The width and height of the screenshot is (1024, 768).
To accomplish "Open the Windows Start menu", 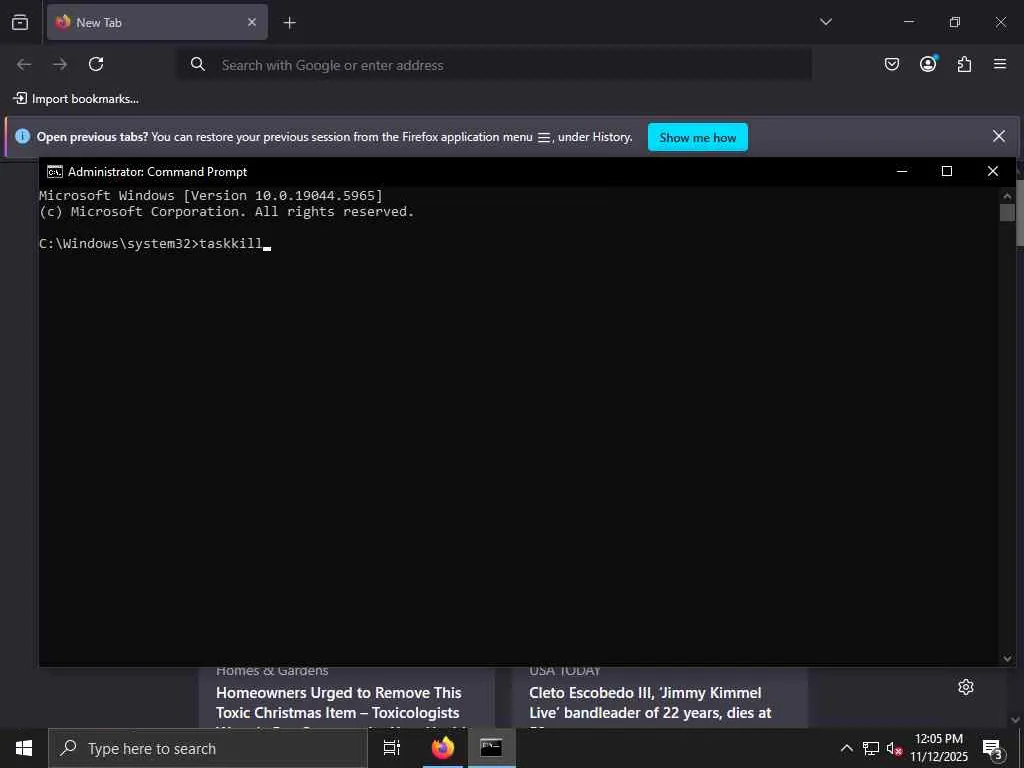I will pos(24,748).
